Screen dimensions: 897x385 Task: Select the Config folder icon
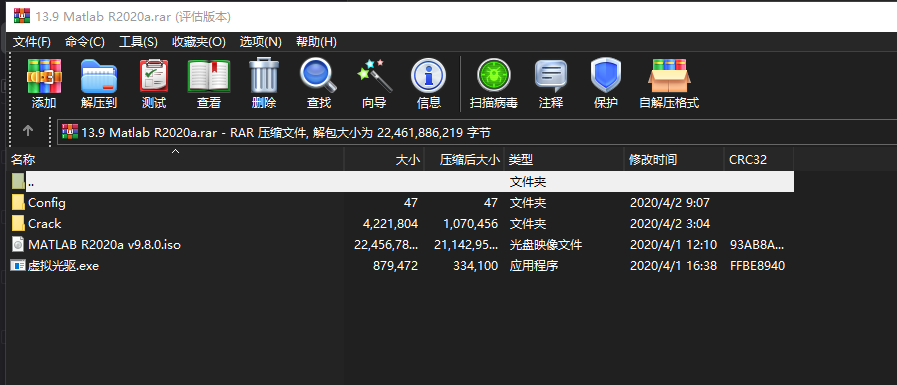18,203
